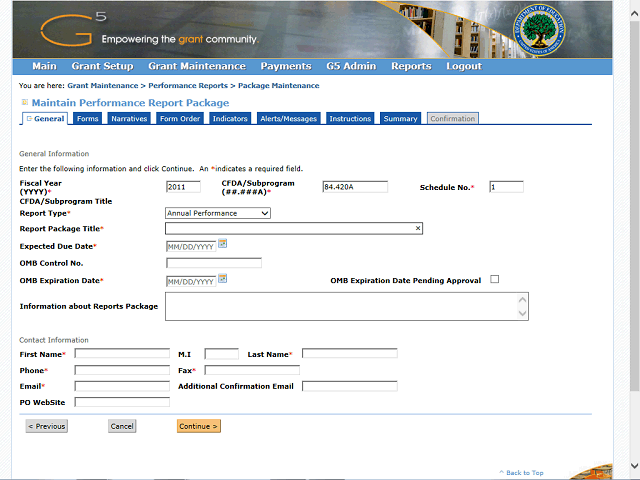Click the Email field
640x480 pixels.
pyautogui.click(x=122, y=386)
